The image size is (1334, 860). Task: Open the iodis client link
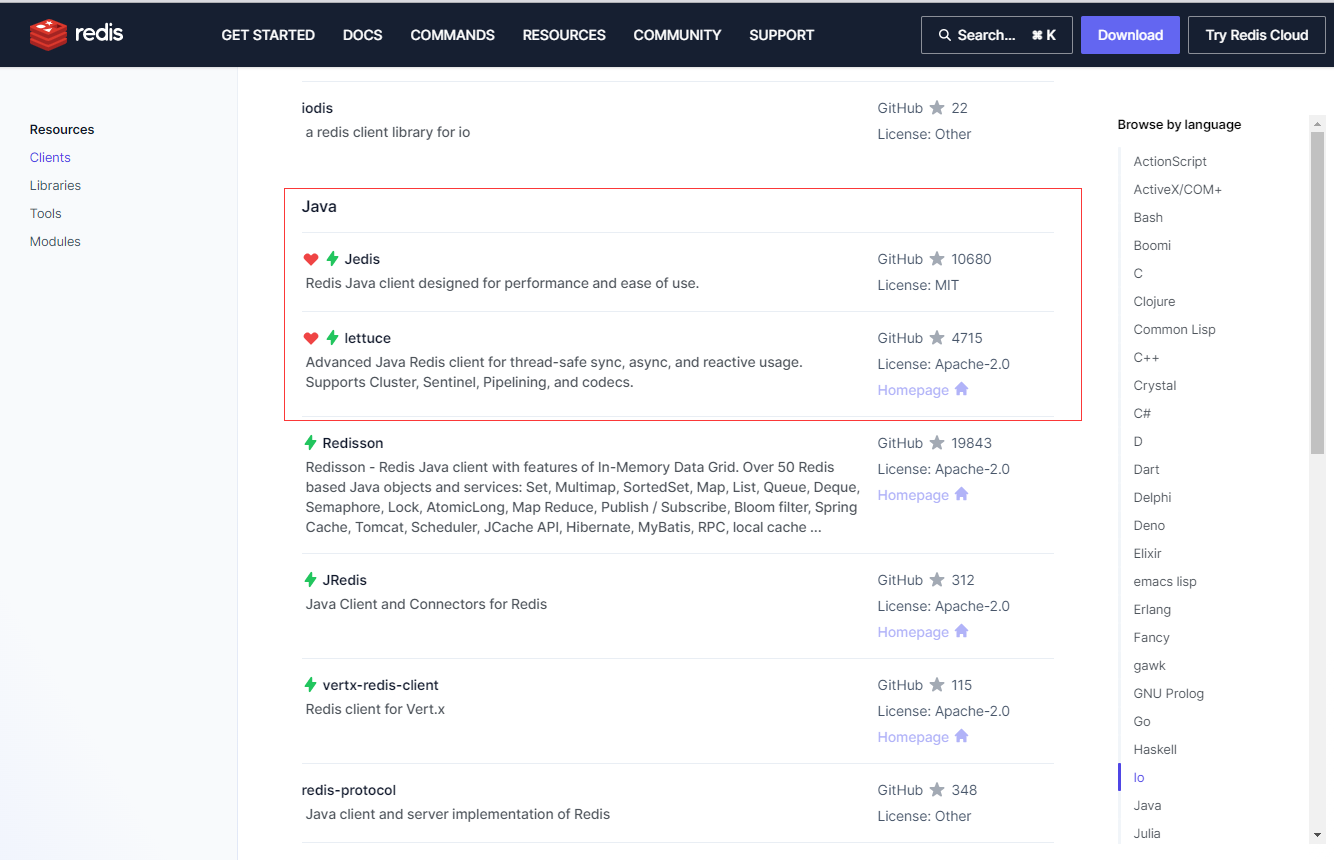pyautogui.click(x=317, y=108)
